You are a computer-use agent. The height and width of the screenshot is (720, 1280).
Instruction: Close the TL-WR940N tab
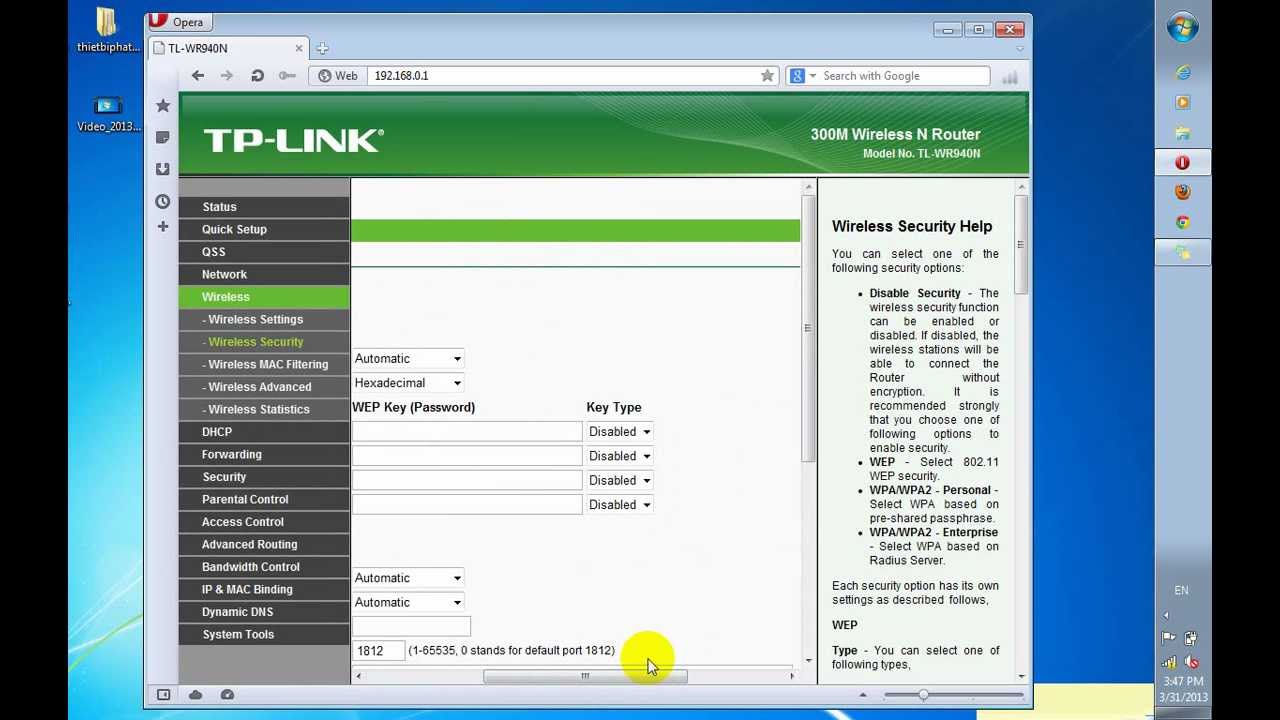(298, 48)
